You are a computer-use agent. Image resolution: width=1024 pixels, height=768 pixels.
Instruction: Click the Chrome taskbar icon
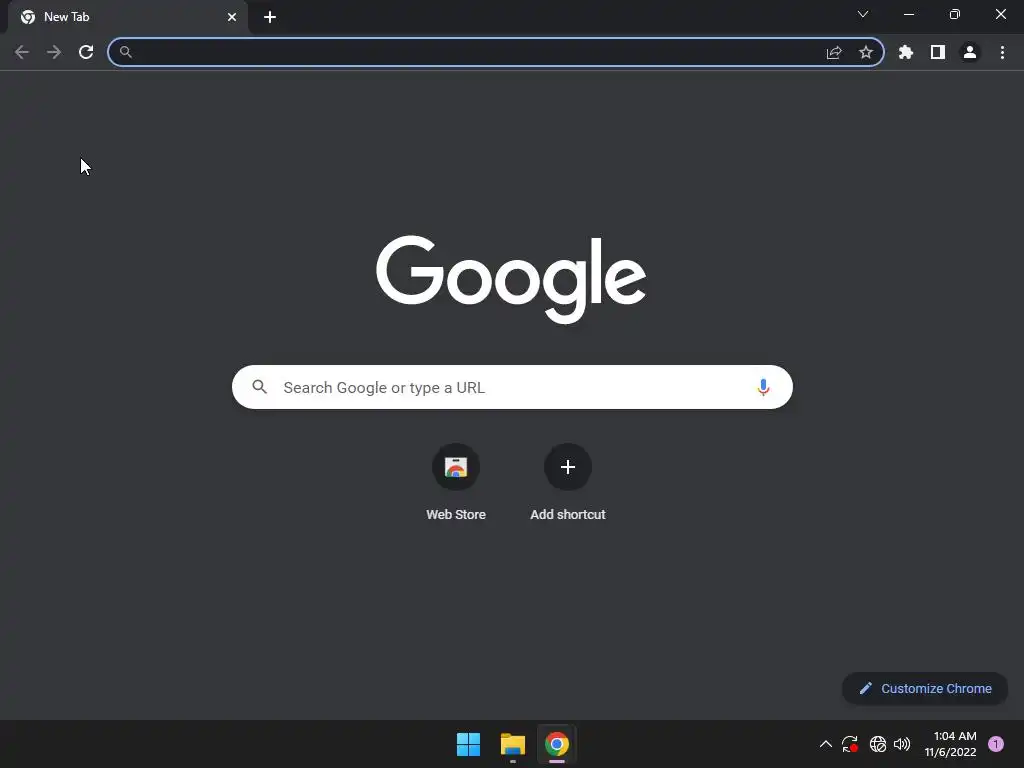click(557, 744)
